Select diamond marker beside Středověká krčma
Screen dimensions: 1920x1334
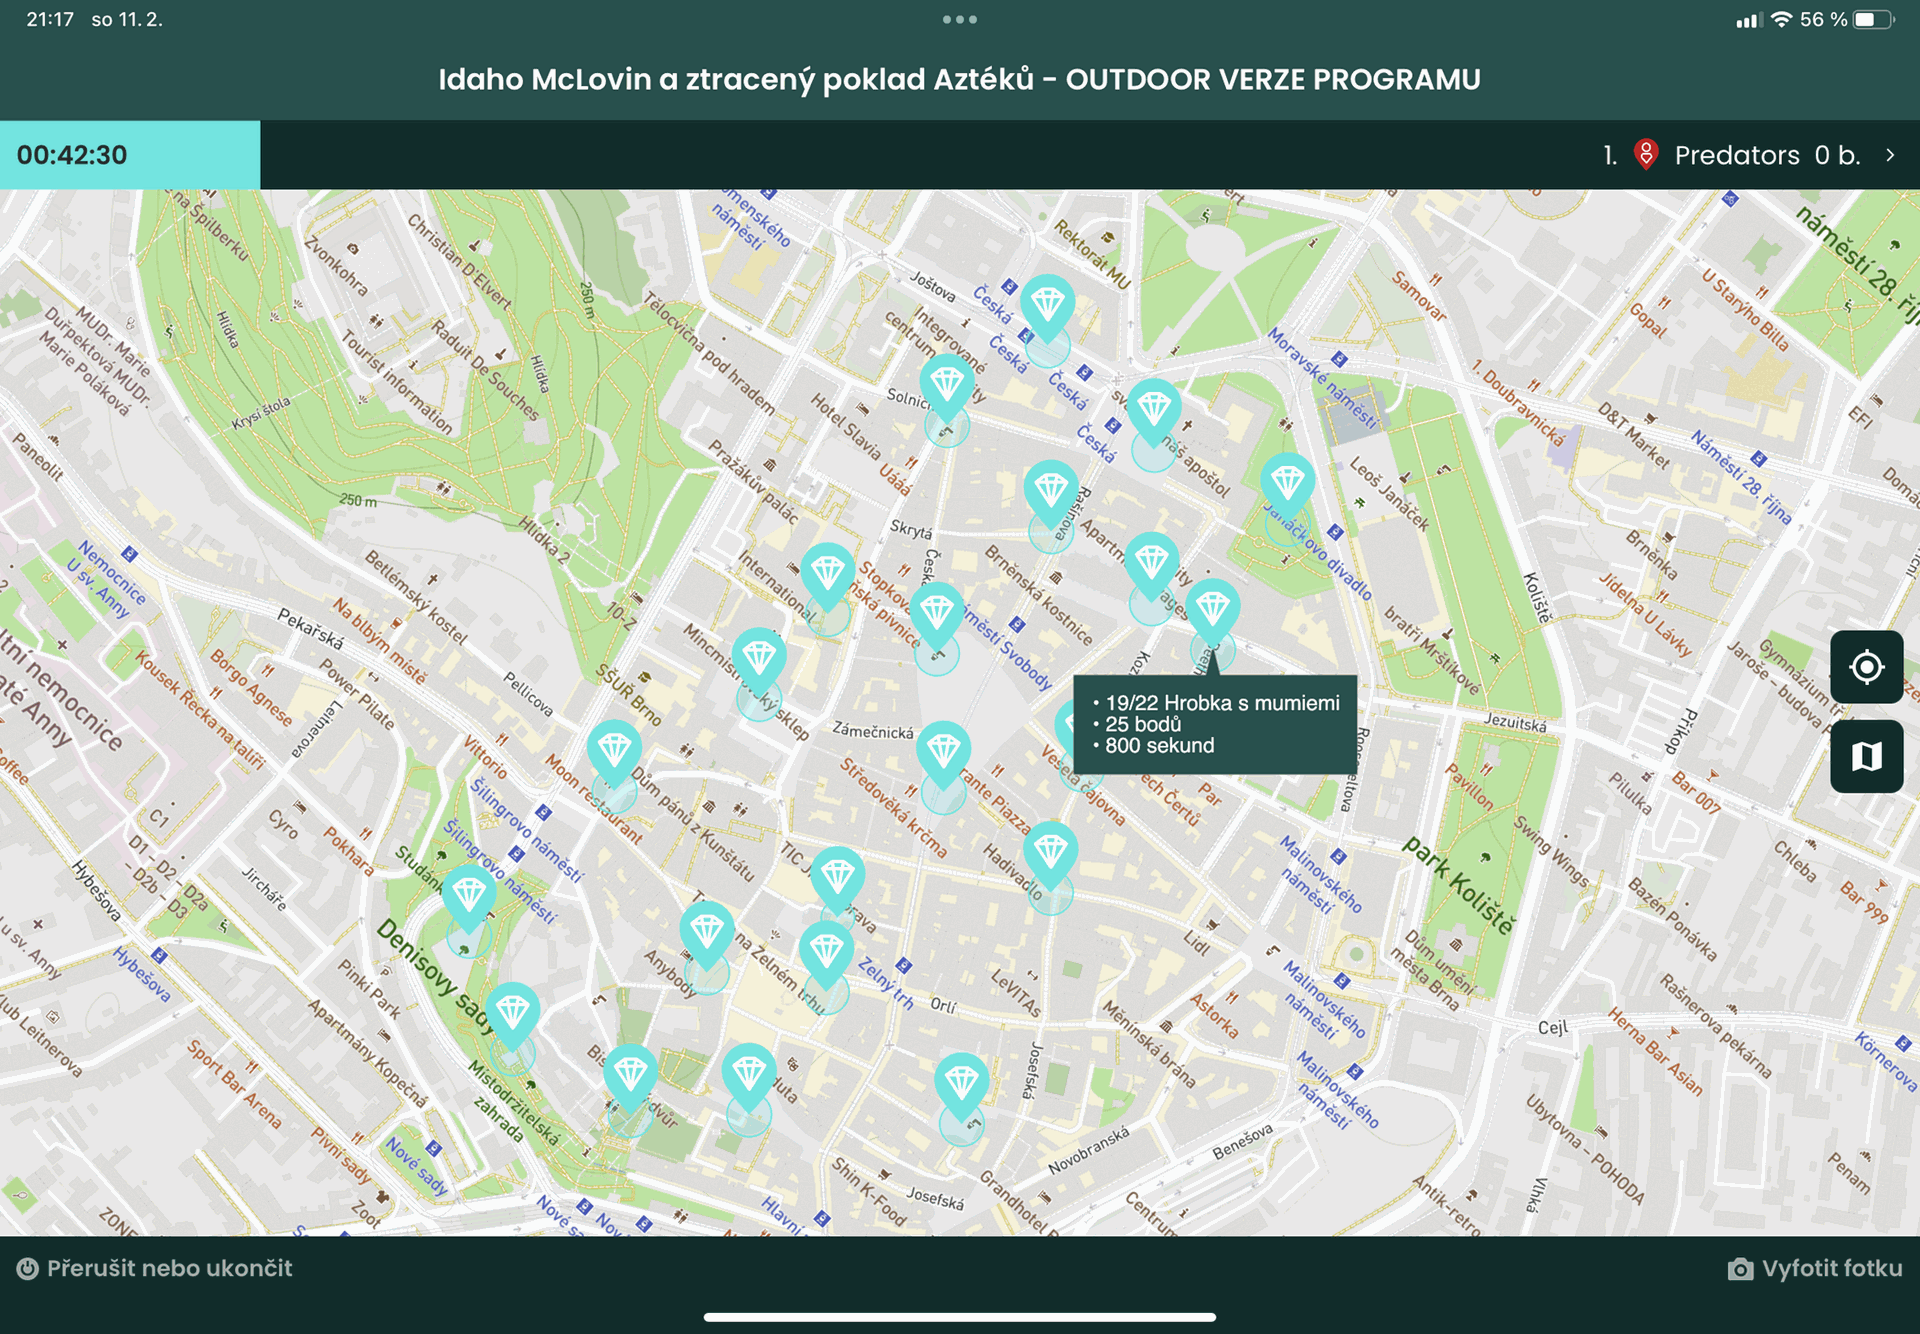coord(943,754)
